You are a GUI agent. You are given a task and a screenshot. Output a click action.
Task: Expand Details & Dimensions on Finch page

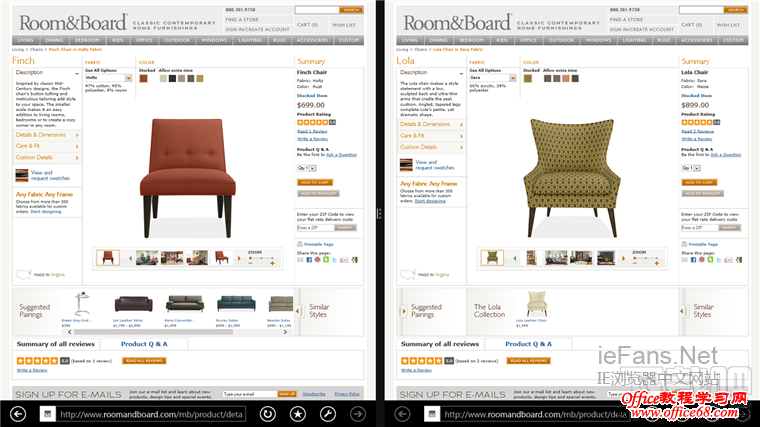coord(47,135)
